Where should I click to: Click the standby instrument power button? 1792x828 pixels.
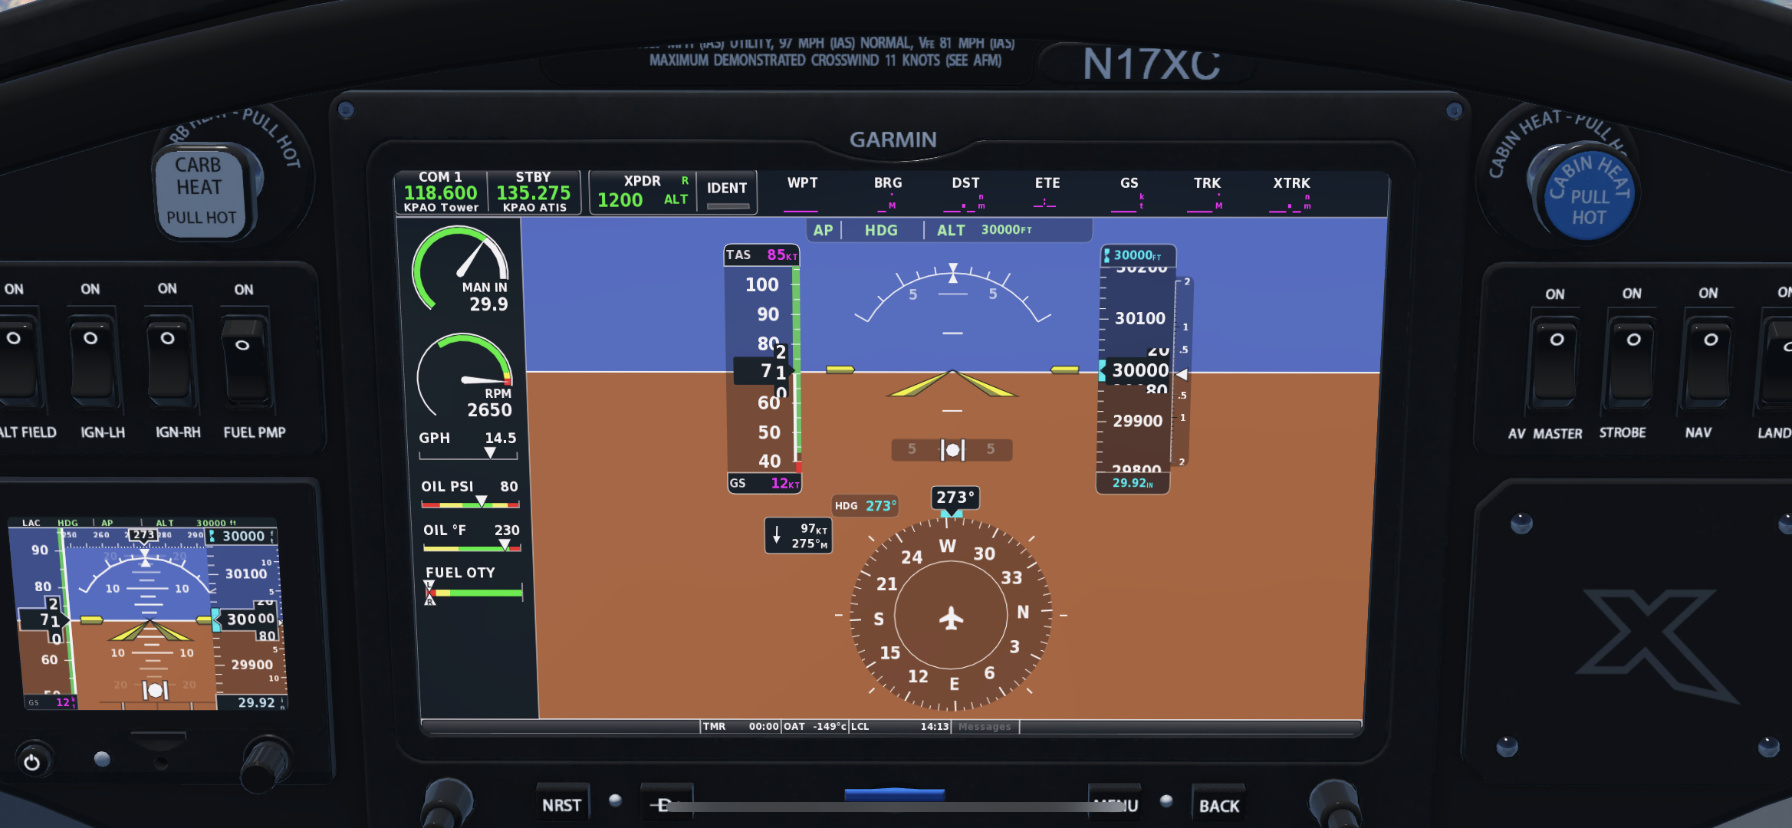(x=32, y=762)
